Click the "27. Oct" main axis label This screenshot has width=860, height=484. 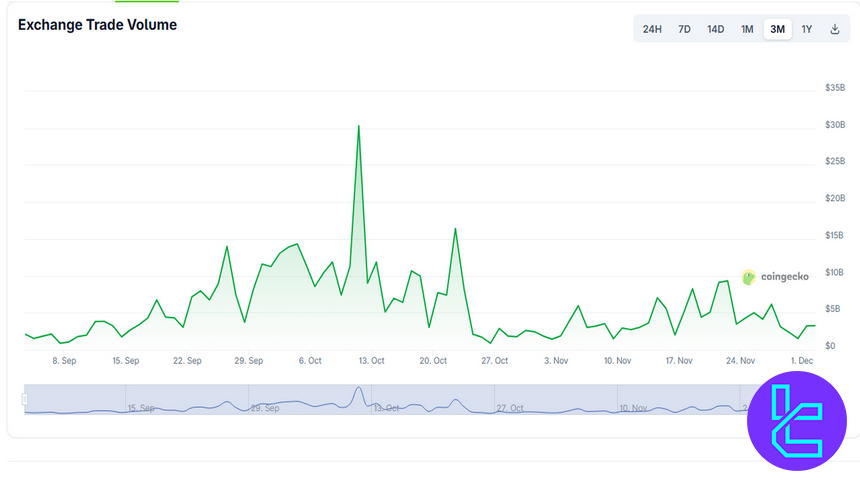494,361
